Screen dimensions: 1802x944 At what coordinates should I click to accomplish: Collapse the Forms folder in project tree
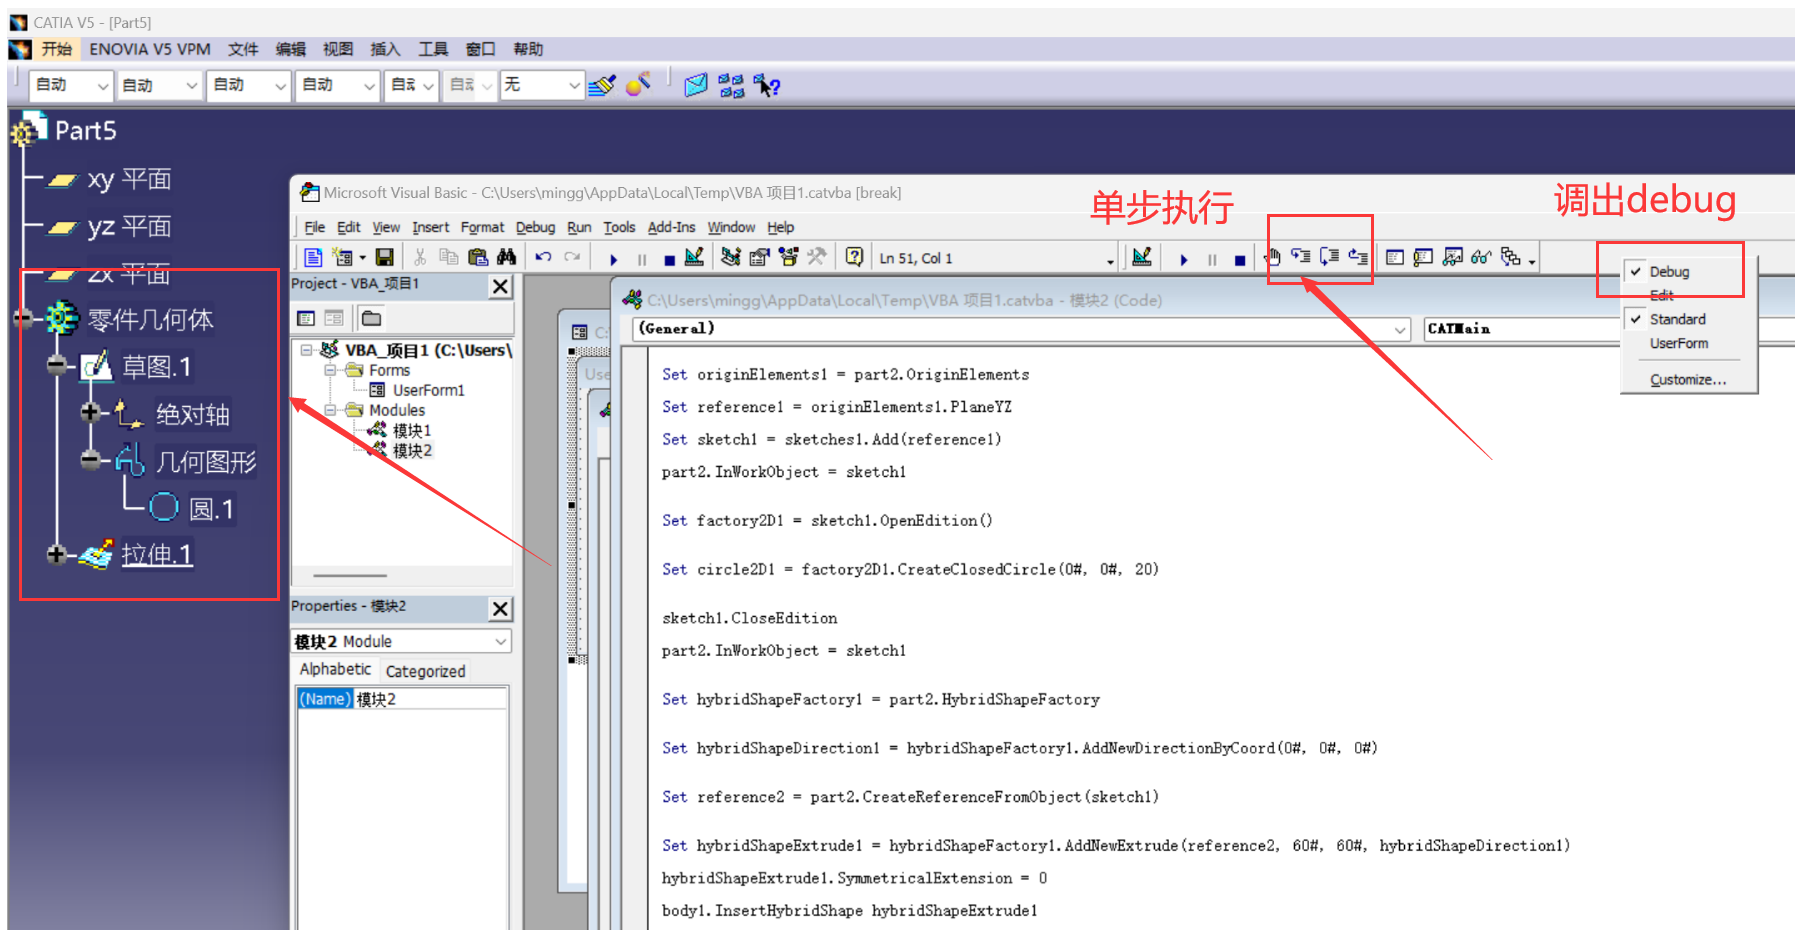click(x=330, y=370)
